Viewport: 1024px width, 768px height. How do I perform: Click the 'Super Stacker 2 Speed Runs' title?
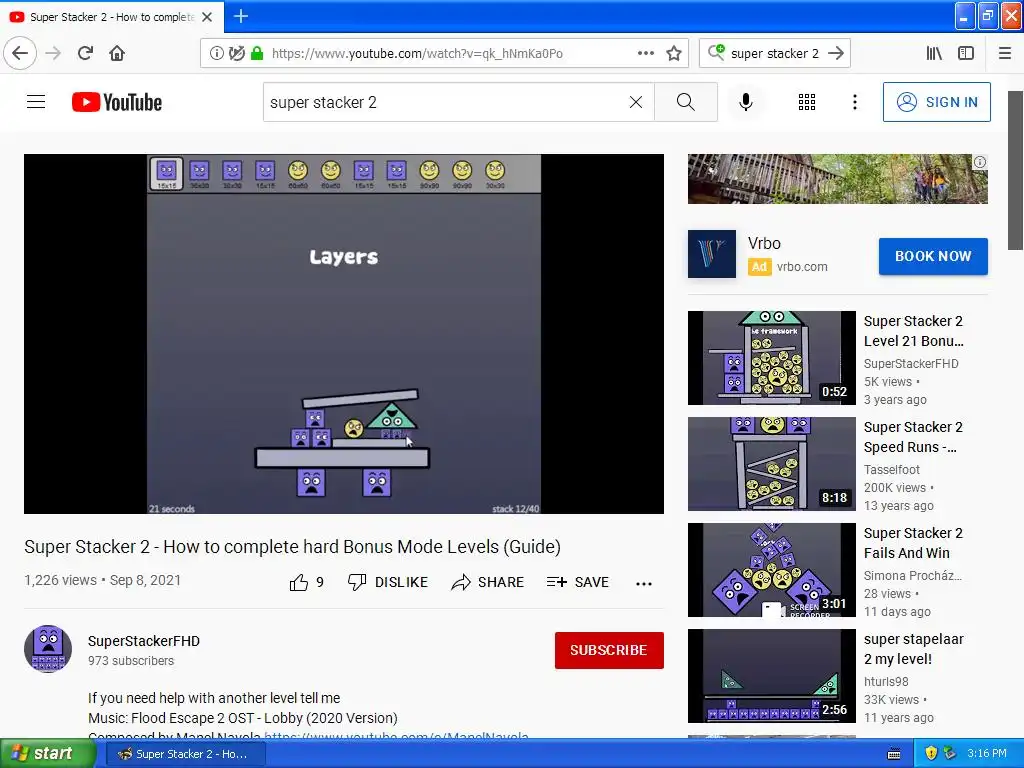(x=913, y=437)
